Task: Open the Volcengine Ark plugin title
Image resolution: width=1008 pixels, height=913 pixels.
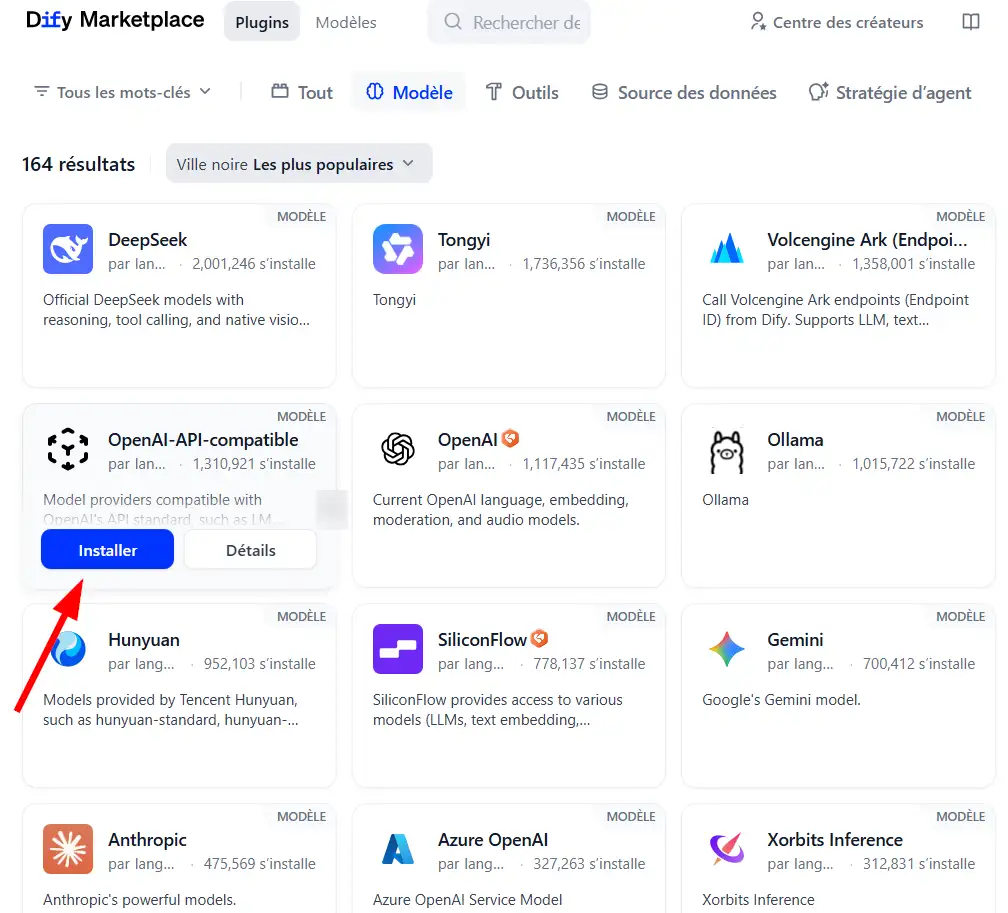Action: coord(867,240)
